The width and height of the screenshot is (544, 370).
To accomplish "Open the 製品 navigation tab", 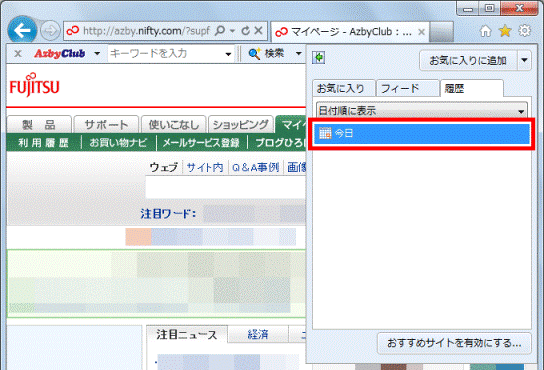I will tap(39, 124).
